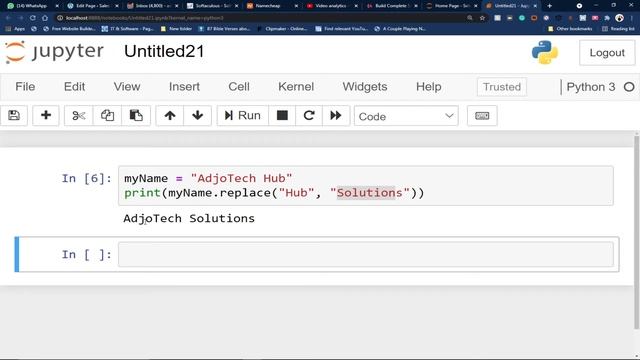This screenshot has height=360, width=640.
Task: Switch to the WhatsApp browser tab
Action: (32, 6)
